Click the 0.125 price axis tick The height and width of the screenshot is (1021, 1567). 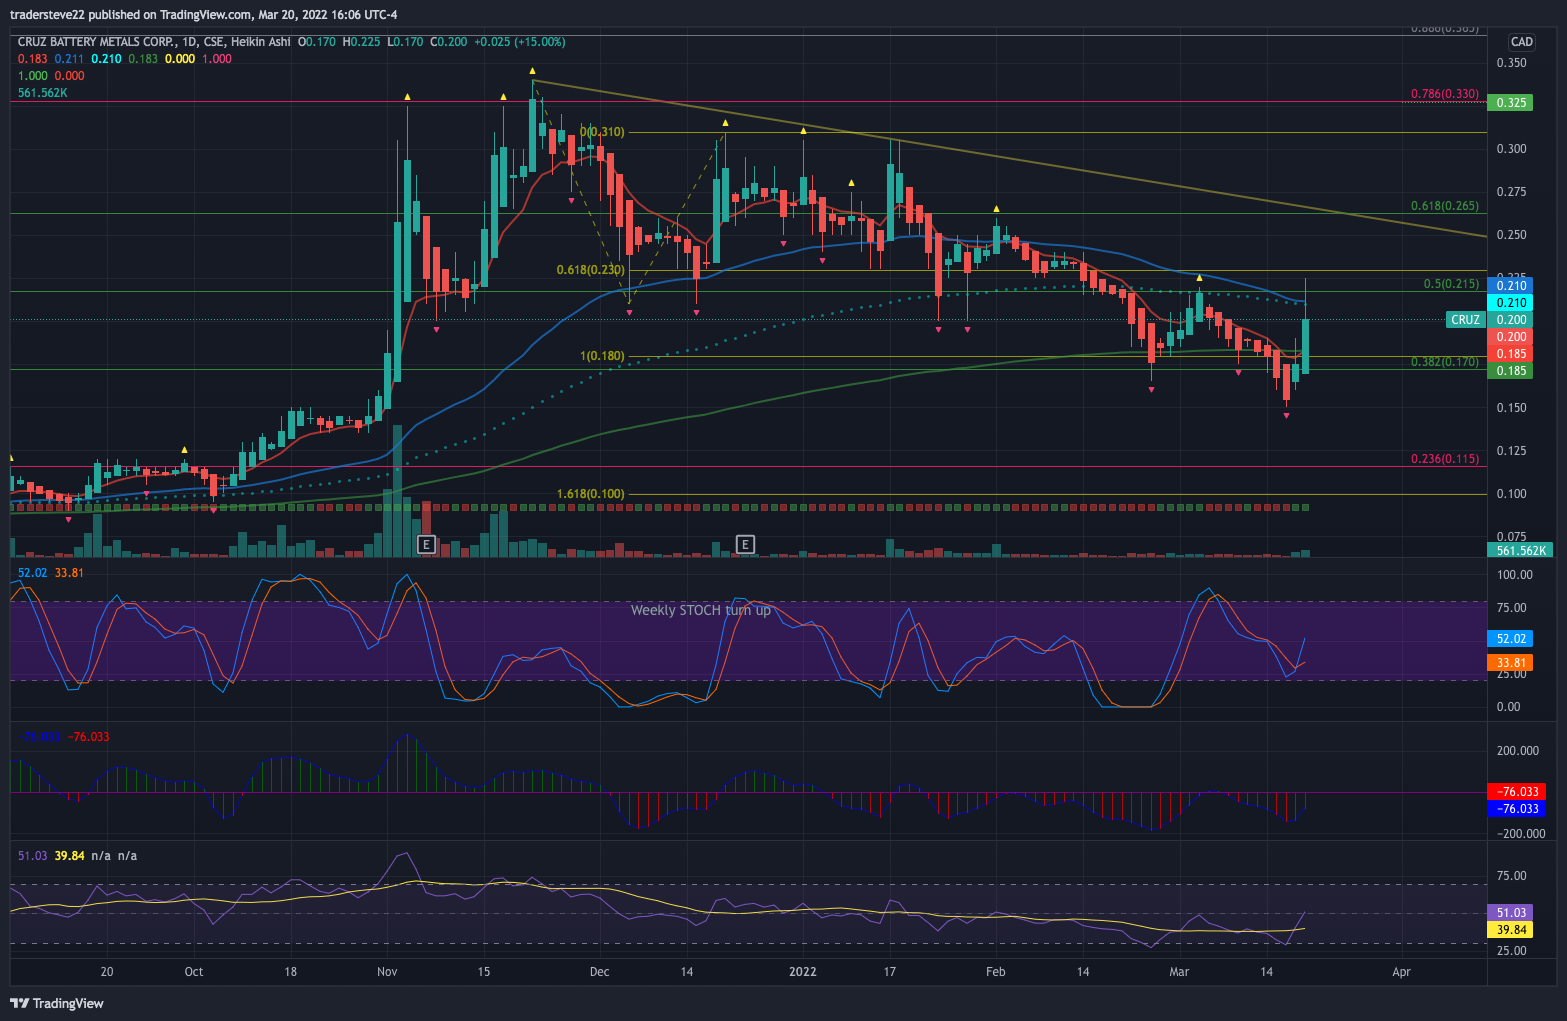[1511, 451]
